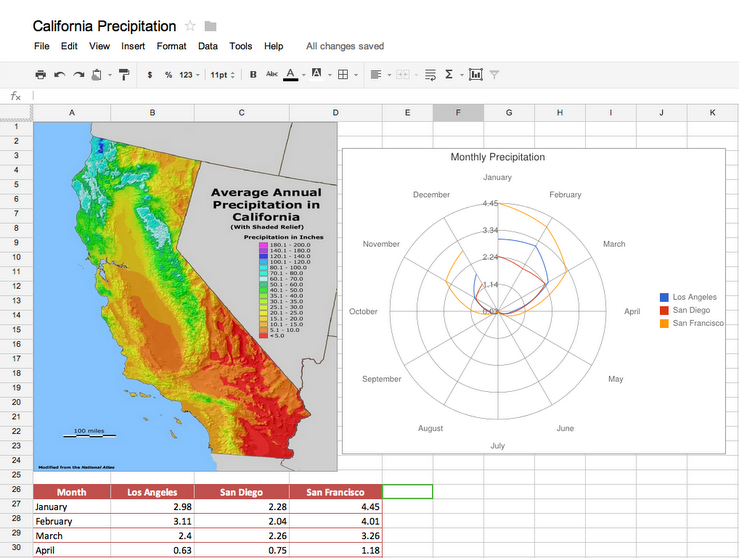
Task: Apply bold formatting to cell
Action: [x=253, y=74]
